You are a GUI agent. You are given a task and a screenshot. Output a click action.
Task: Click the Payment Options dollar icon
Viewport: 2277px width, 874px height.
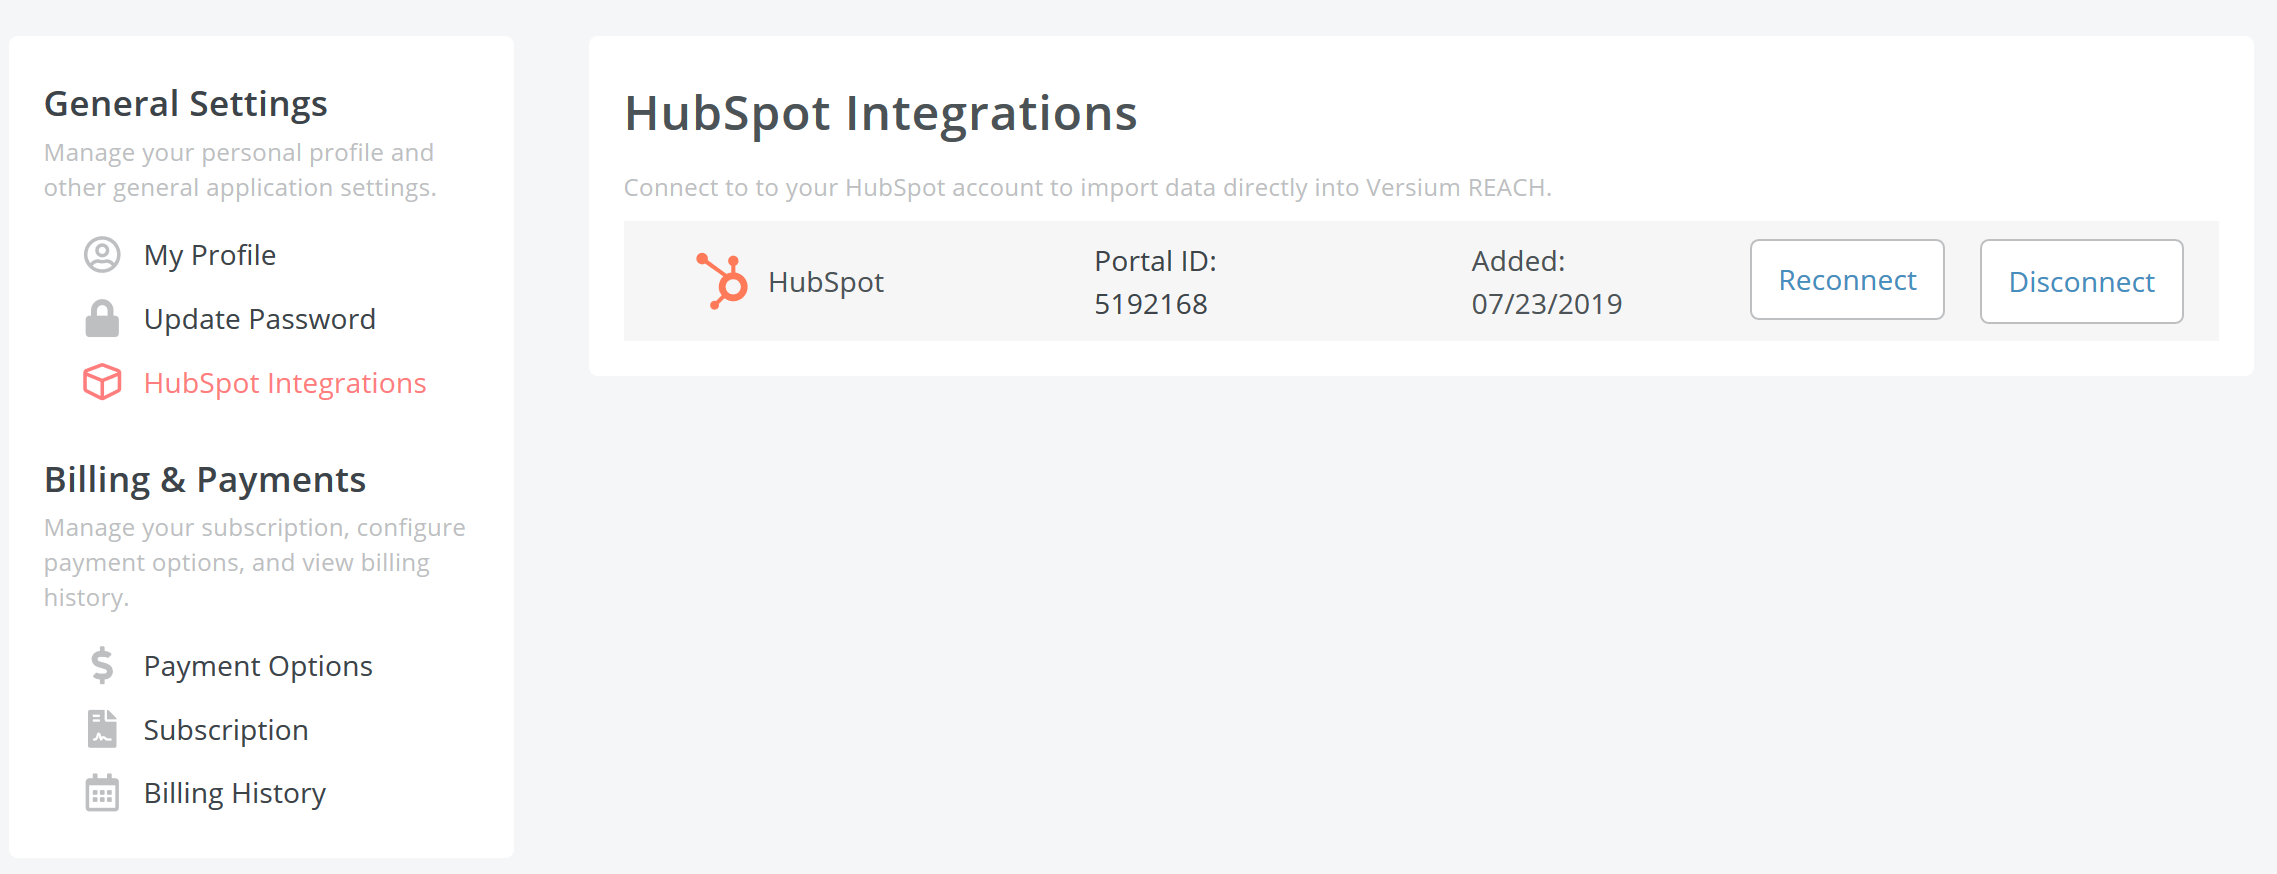point(102,665)
